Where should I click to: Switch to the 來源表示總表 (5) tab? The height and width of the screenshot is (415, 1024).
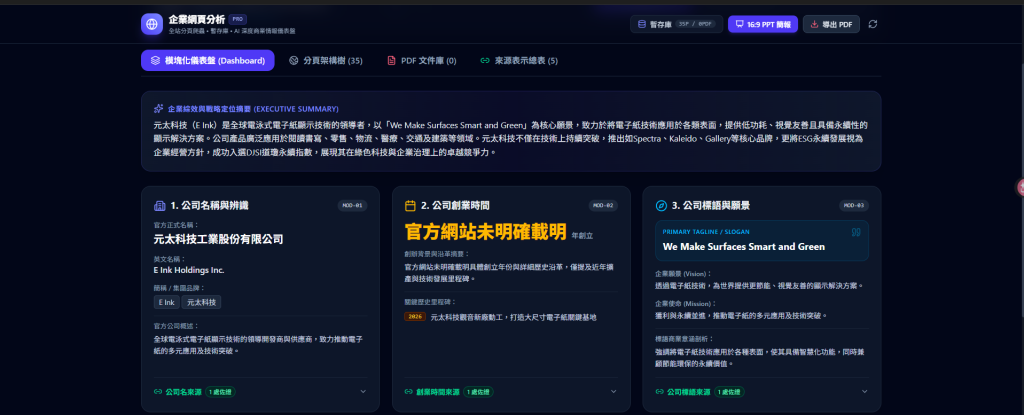[519, 61]
